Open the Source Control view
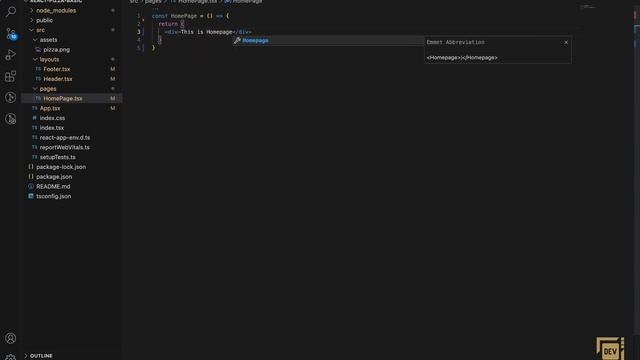The height and width of the screenshot is (360, 640). (11, 33)
